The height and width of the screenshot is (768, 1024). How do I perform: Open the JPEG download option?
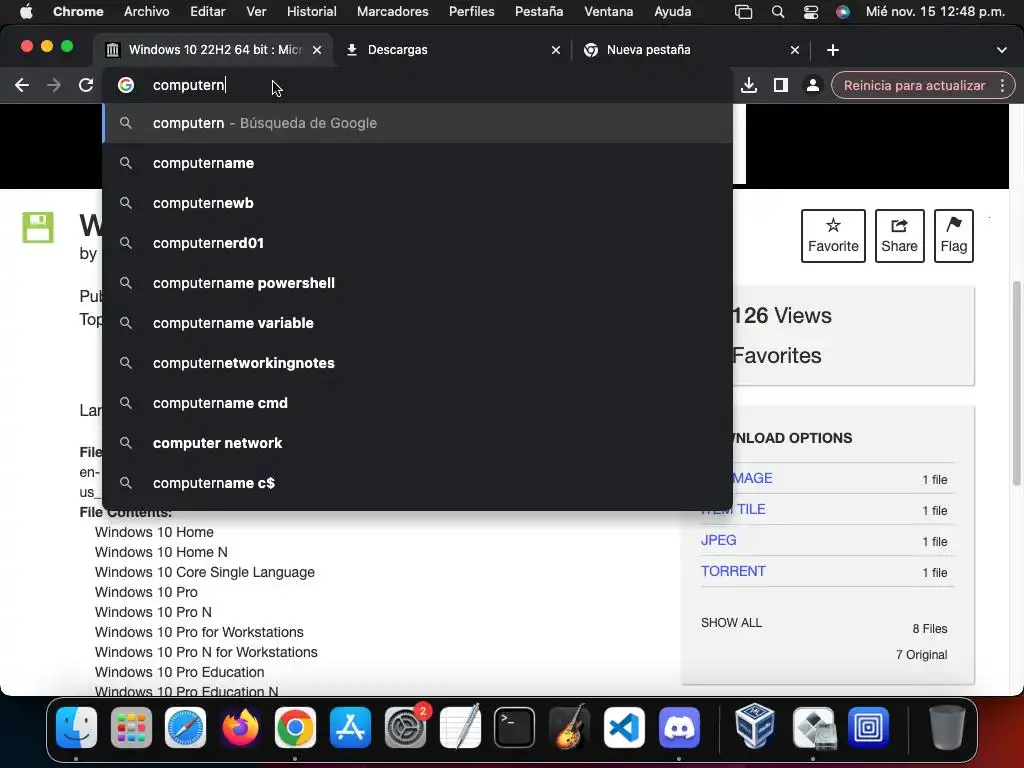pyautogui.click(x=718, y=540)
